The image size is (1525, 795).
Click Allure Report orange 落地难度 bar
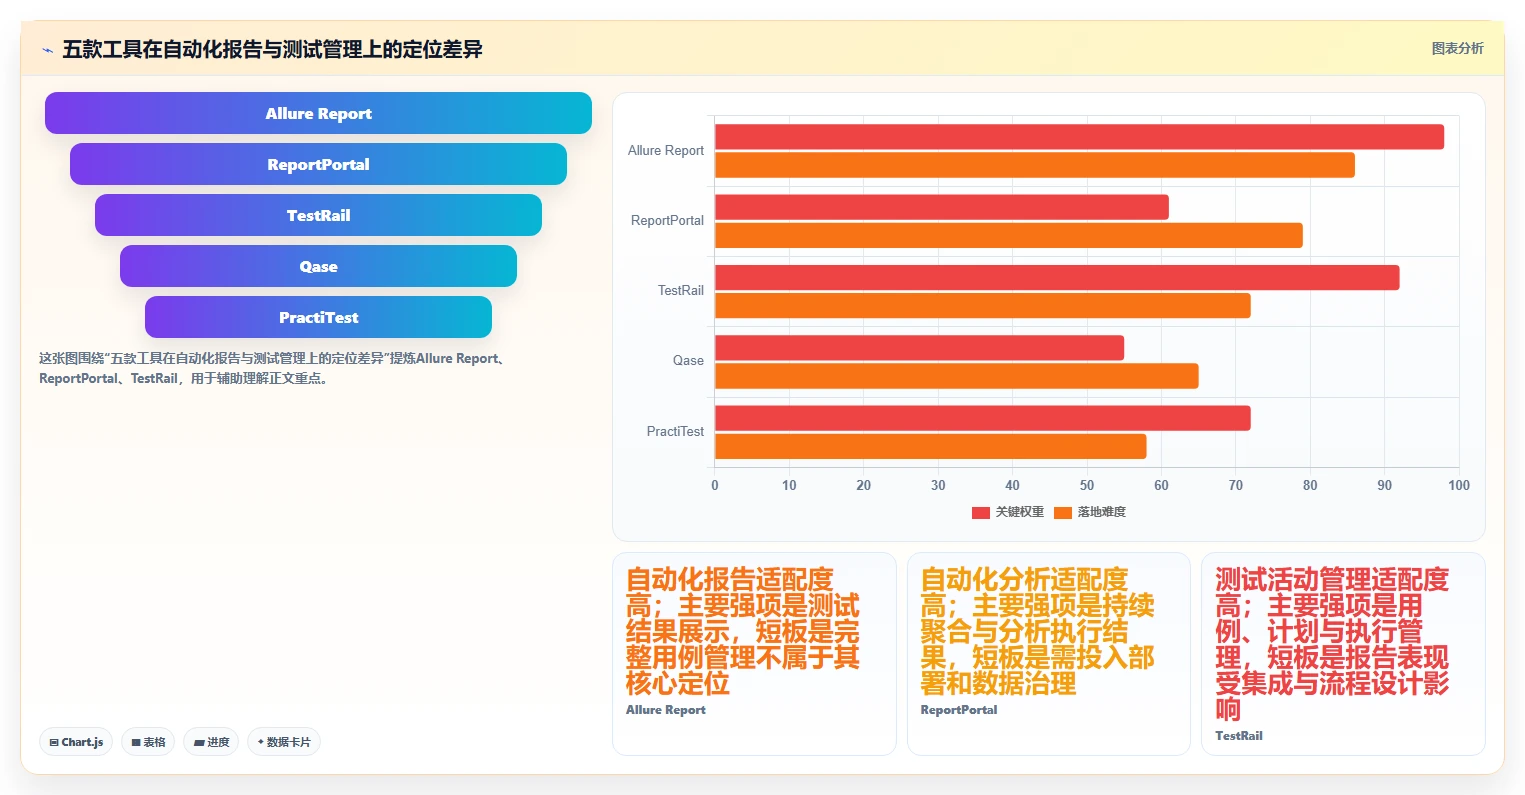1035,165
